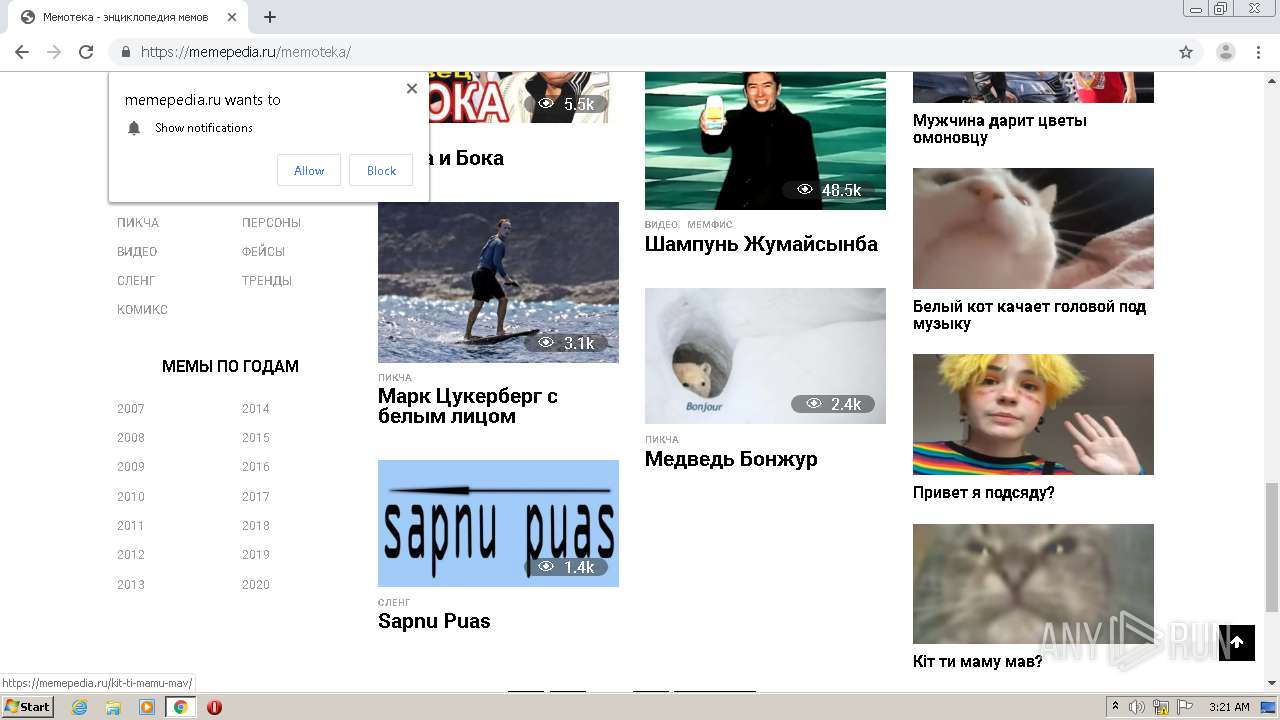Open the yellow-haired girl waving thumbnail

(x=1033, y=414)
